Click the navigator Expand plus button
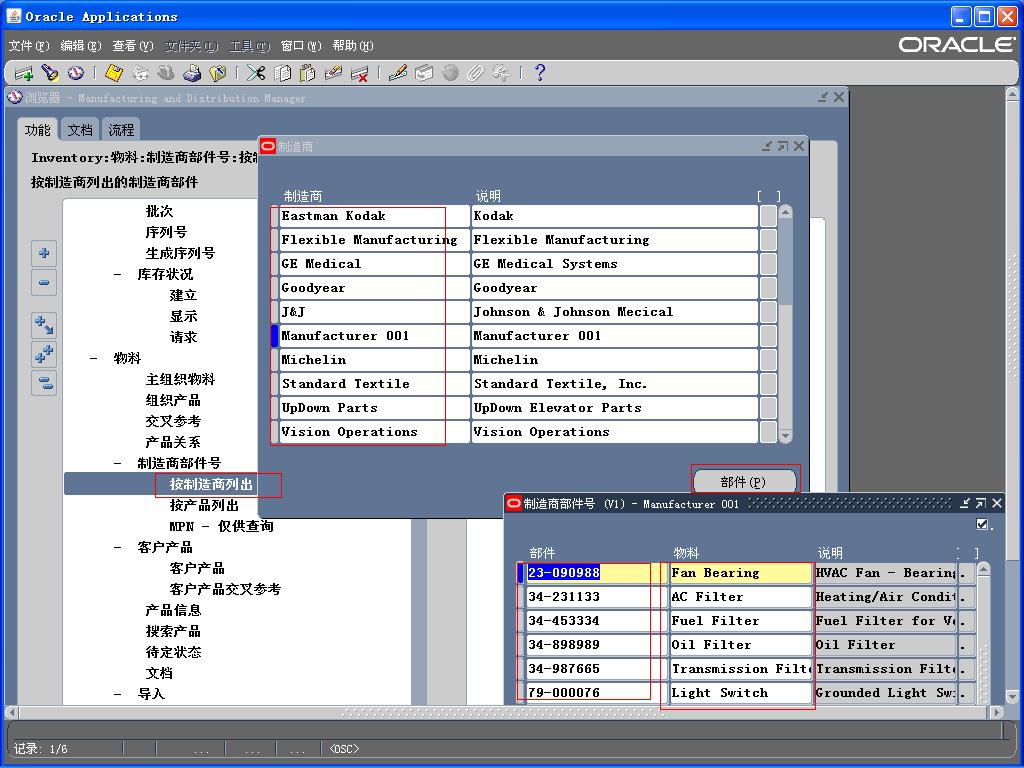Screen dimensions: 1024x768 (x=44, y=253)
